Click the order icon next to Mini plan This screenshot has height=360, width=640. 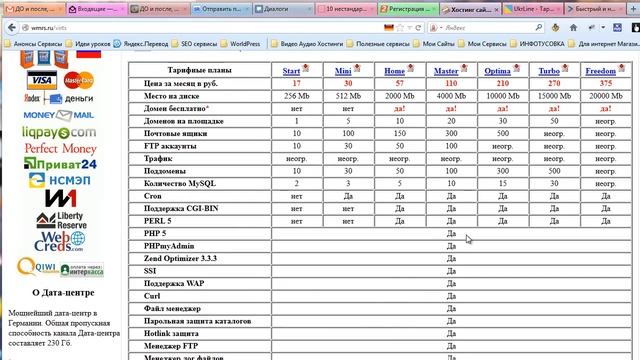[357, 68]
